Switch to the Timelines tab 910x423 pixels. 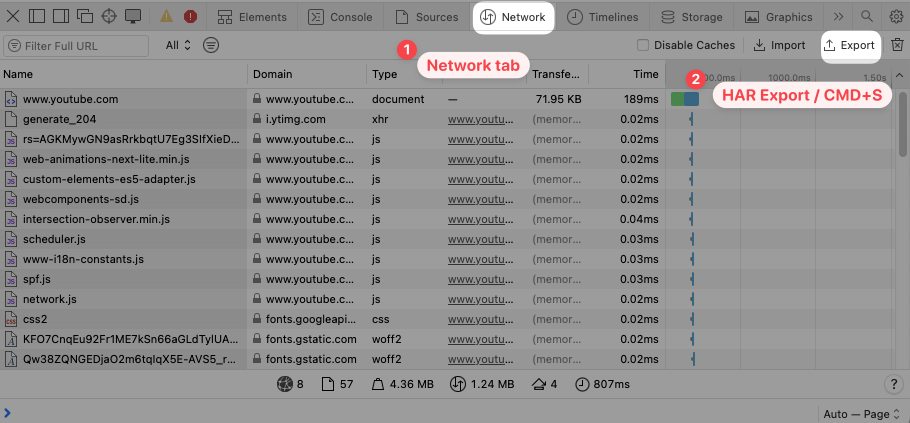point(602,17)
